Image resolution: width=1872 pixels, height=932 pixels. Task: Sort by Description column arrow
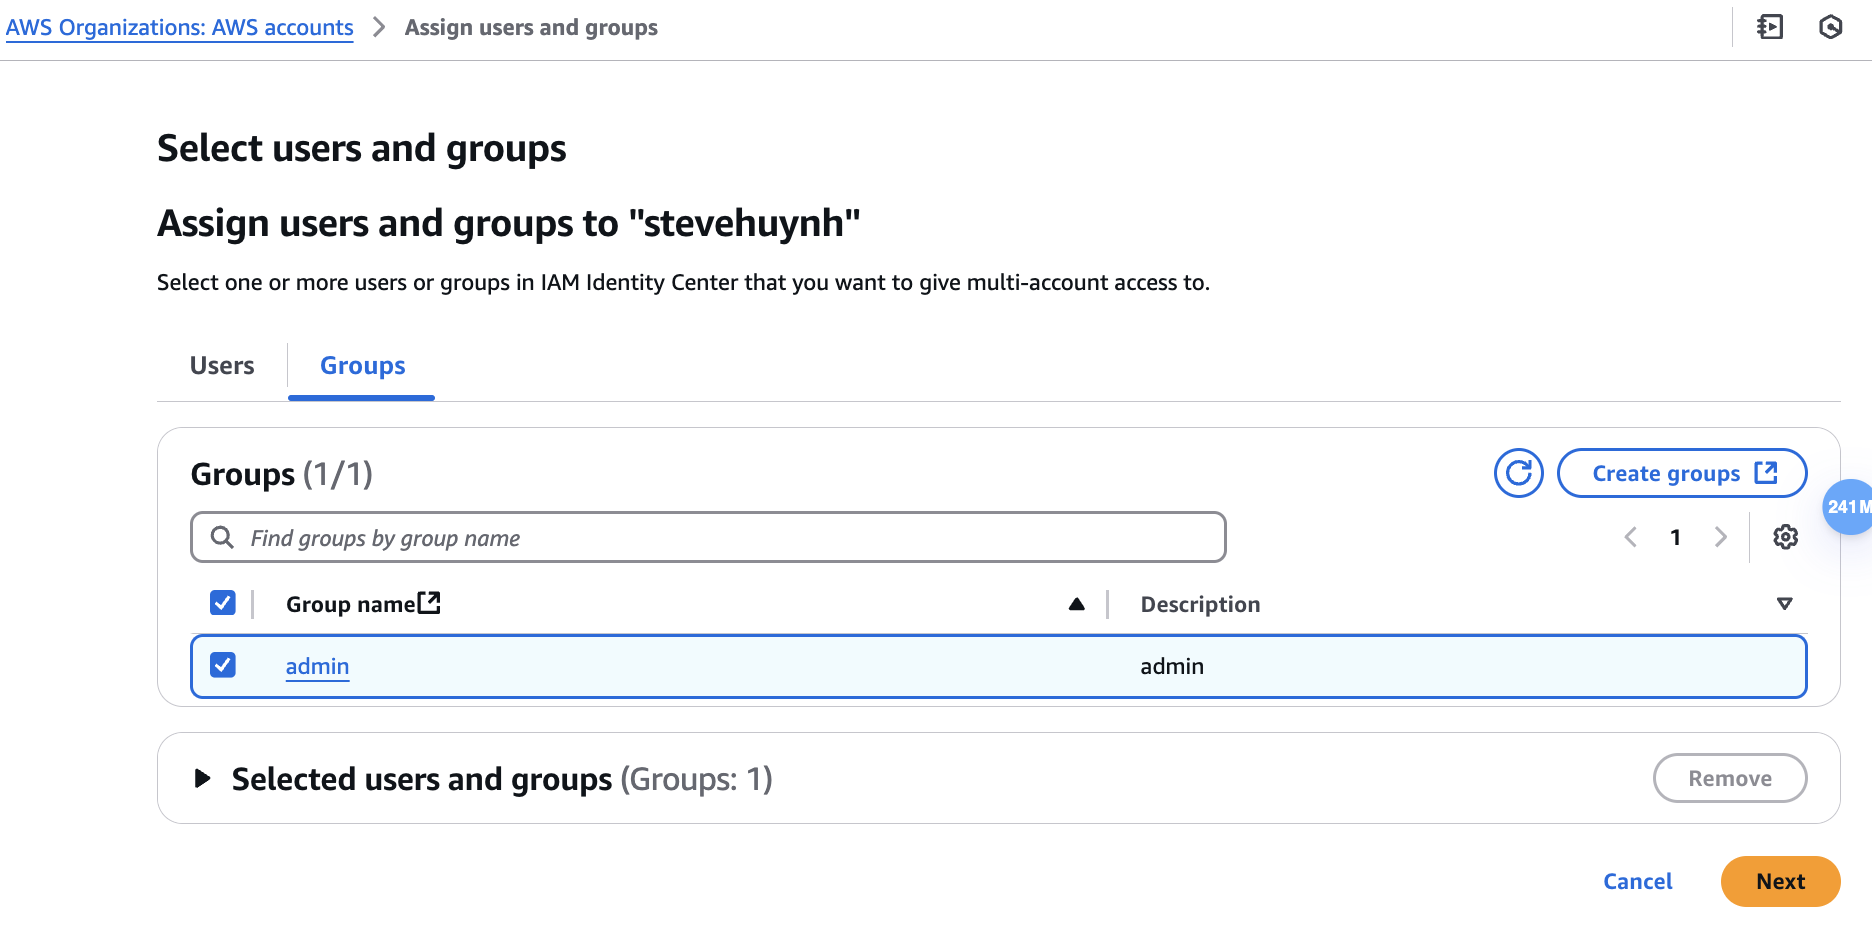1784,604
